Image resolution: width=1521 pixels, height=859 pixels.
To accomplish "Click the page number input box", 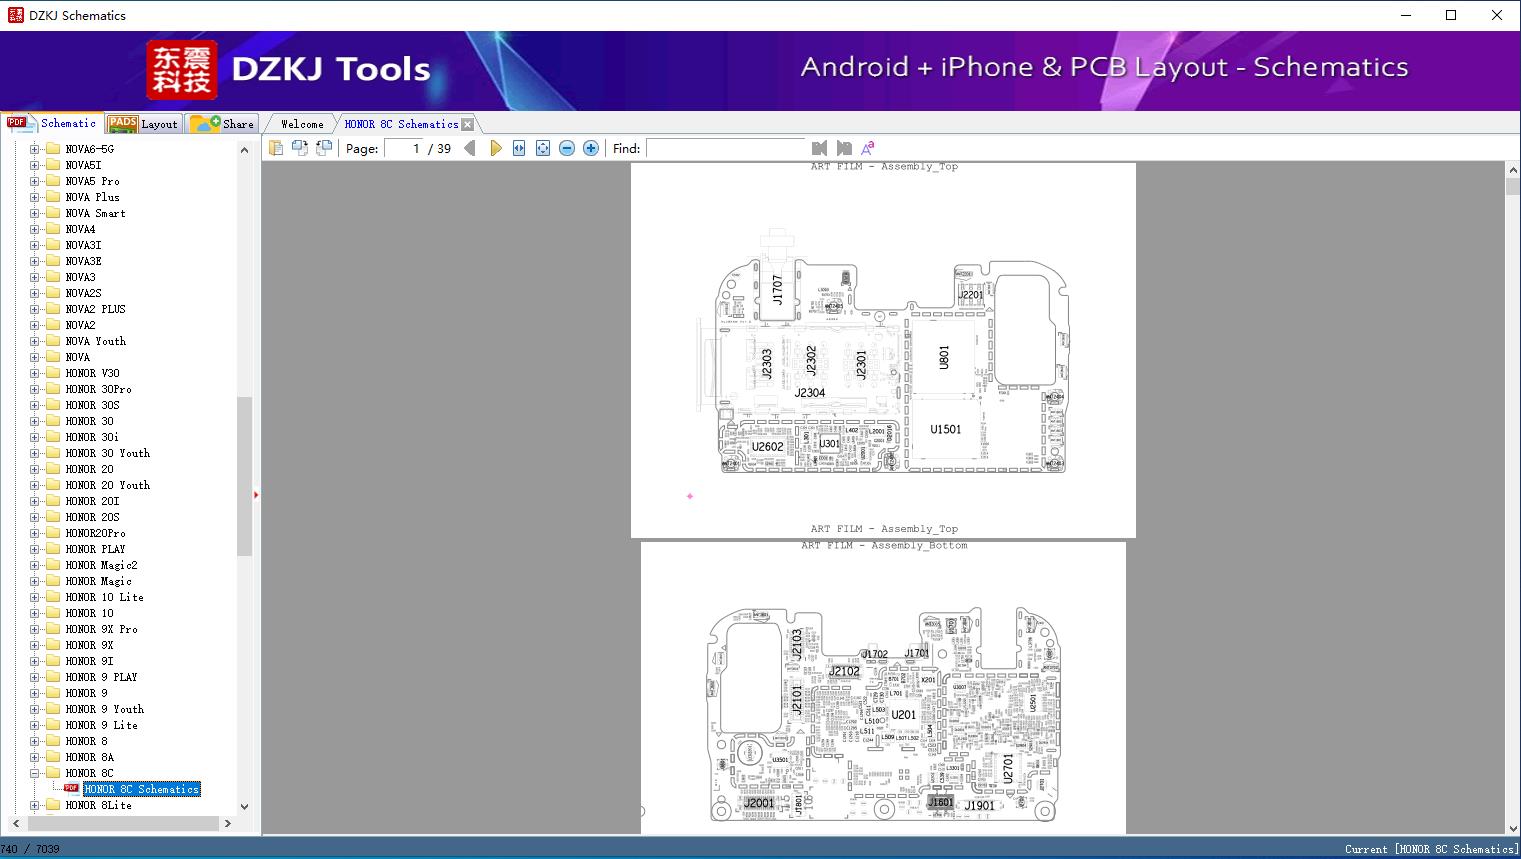I will [404, 148].
